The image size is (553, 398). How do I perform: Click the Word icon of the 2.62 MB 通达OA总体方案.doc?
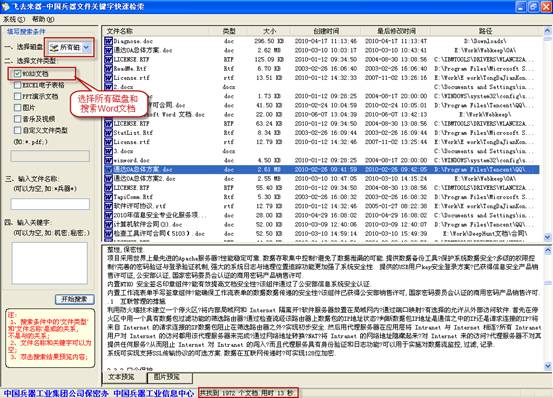pos(108,50)
